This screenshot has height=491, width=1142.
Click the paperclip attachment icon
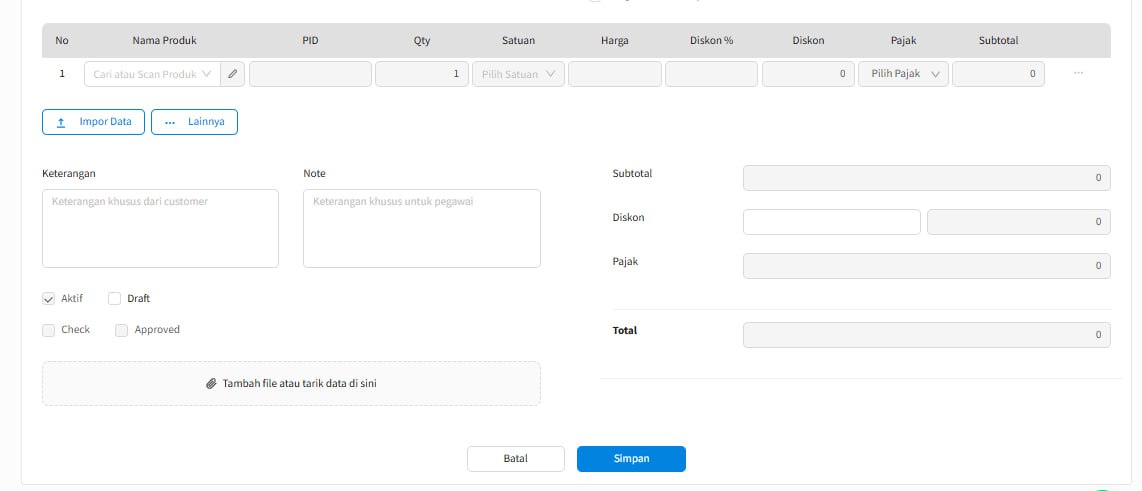pos(211,383)
